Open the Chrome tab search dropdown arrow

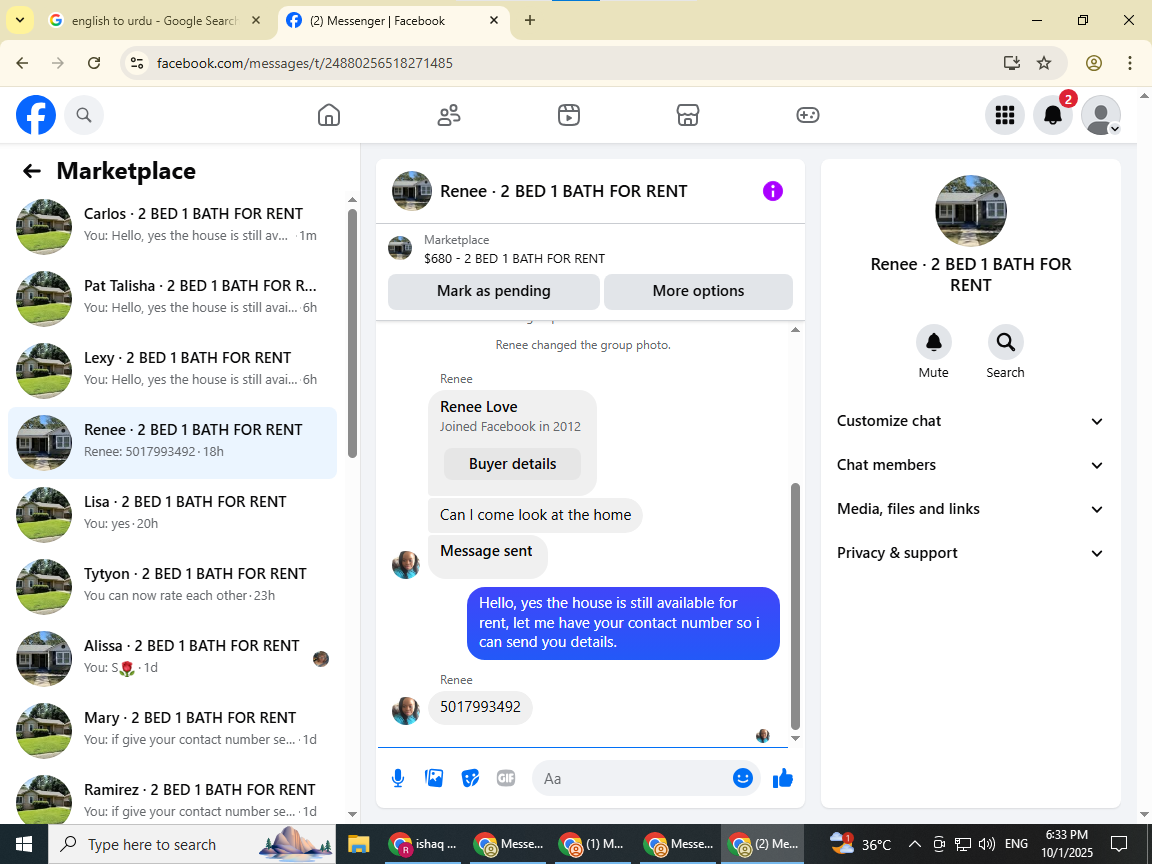(20, 21)
